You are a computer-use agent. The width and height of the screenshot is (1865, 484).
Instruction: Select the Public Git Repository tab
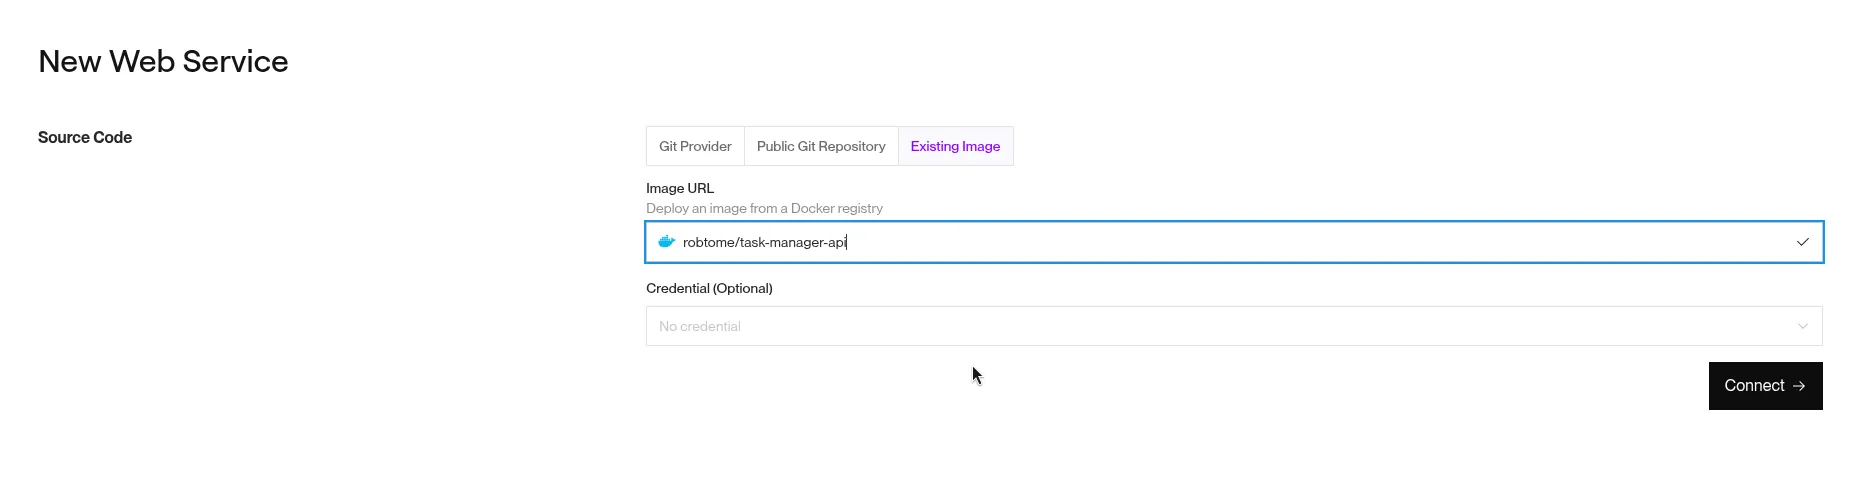[x=821, y=146]
